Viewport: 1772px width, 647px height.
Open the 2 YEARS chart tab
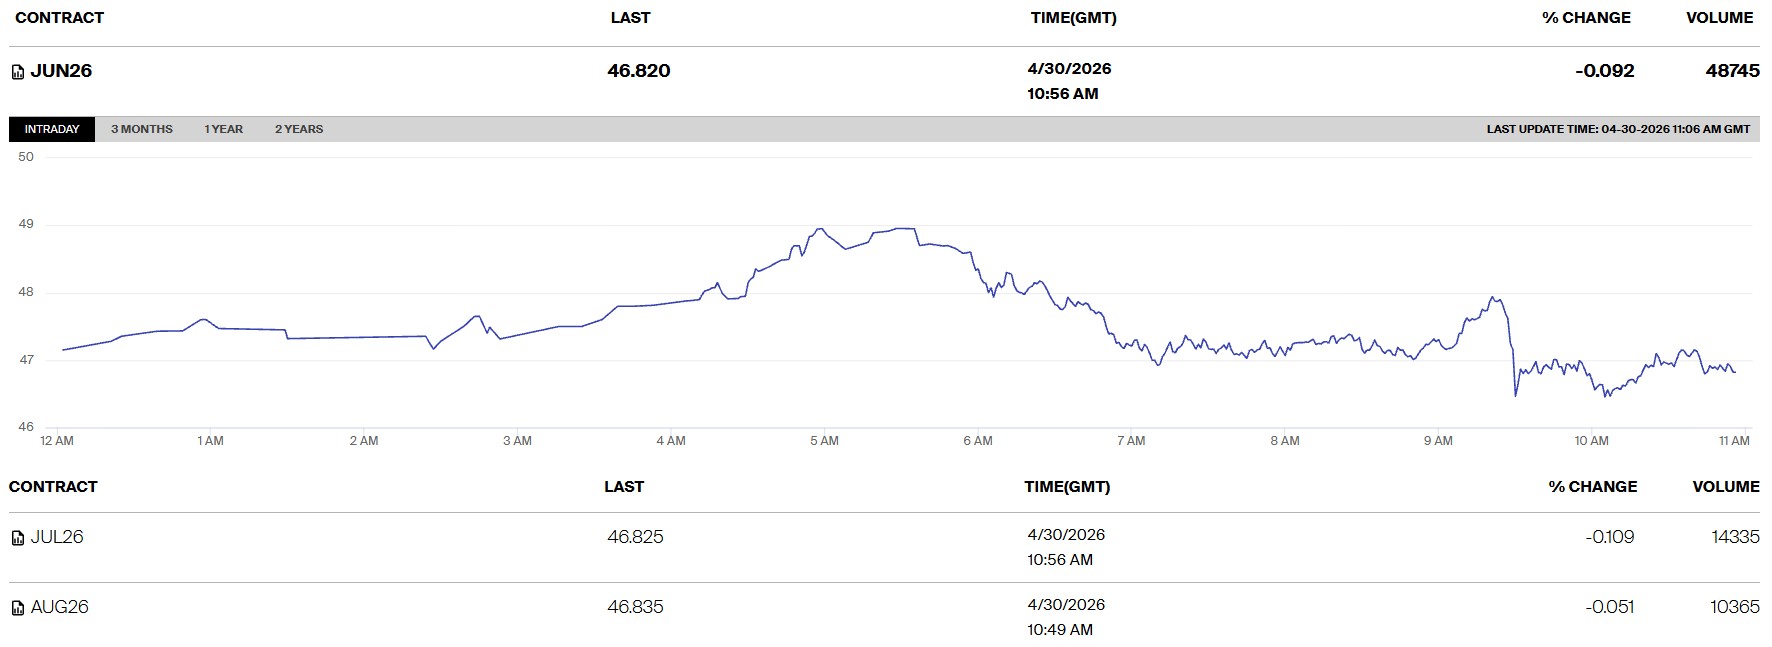[x=299, y=129]
